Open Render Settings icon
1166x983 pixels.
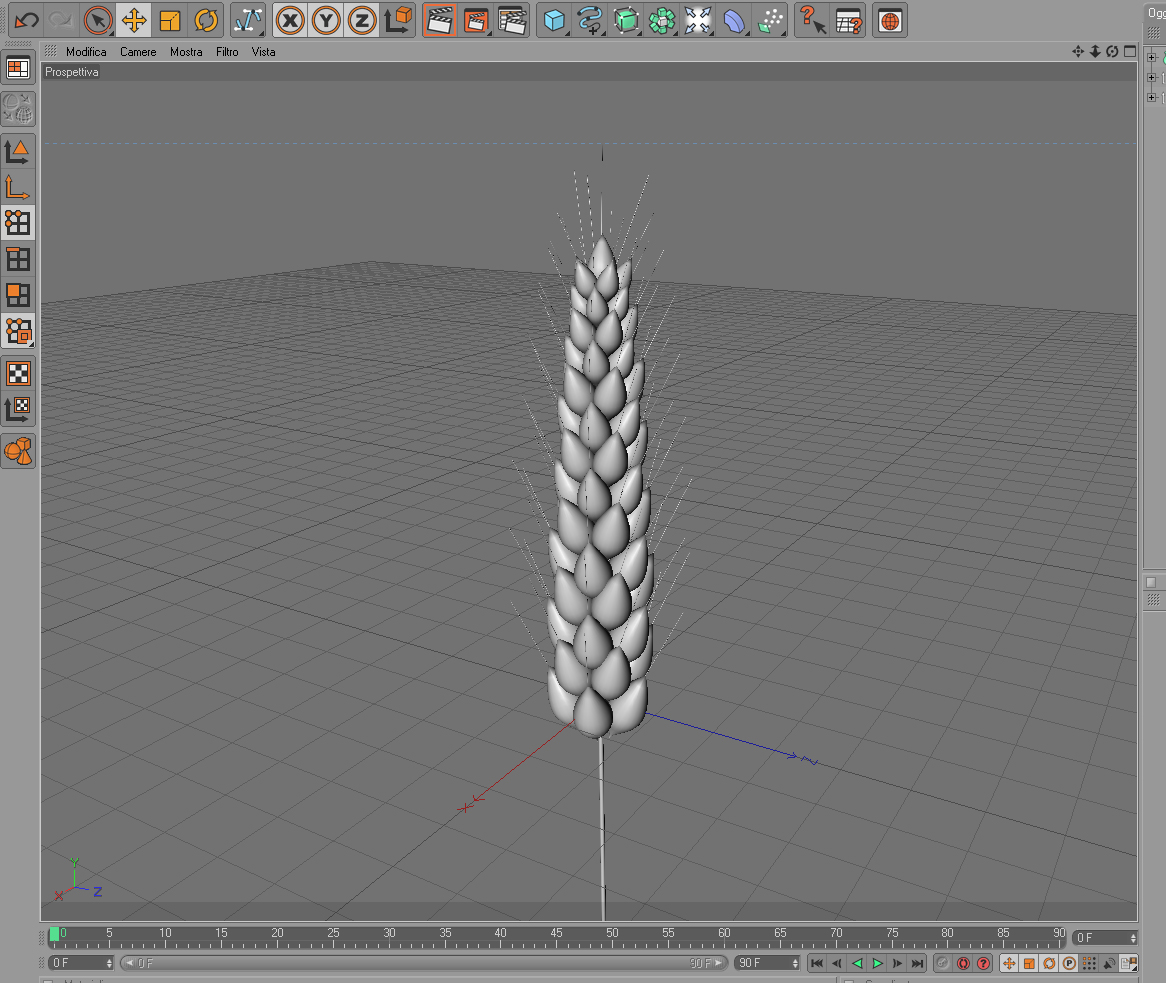coord(512,20)
